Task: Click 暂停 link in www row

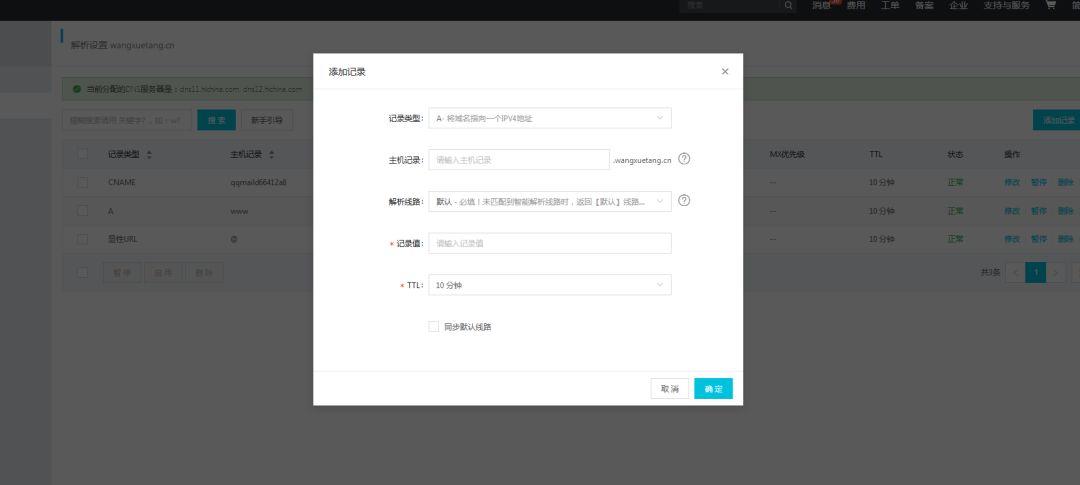Action: click(x=1039, y=211)
